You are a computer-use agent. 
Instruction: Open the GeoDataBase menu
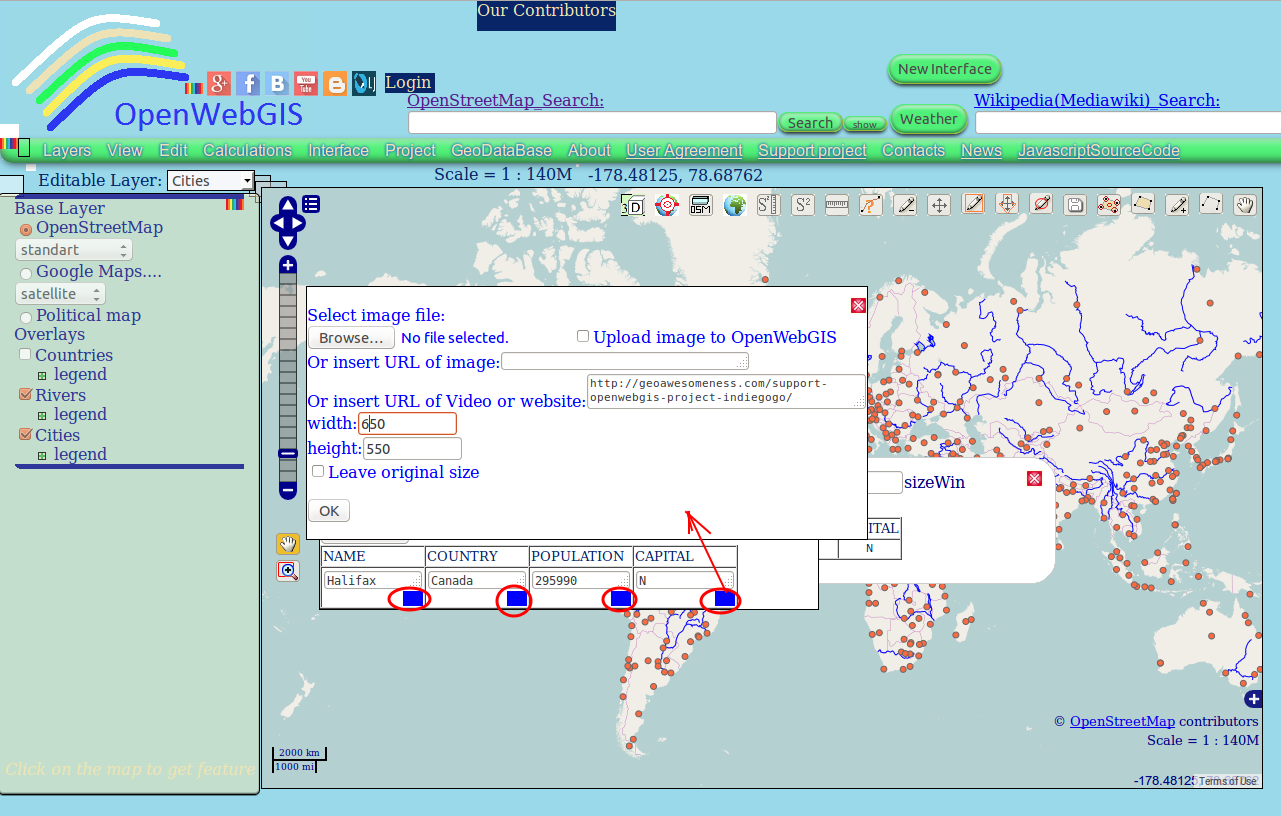(x=501, y=151)
